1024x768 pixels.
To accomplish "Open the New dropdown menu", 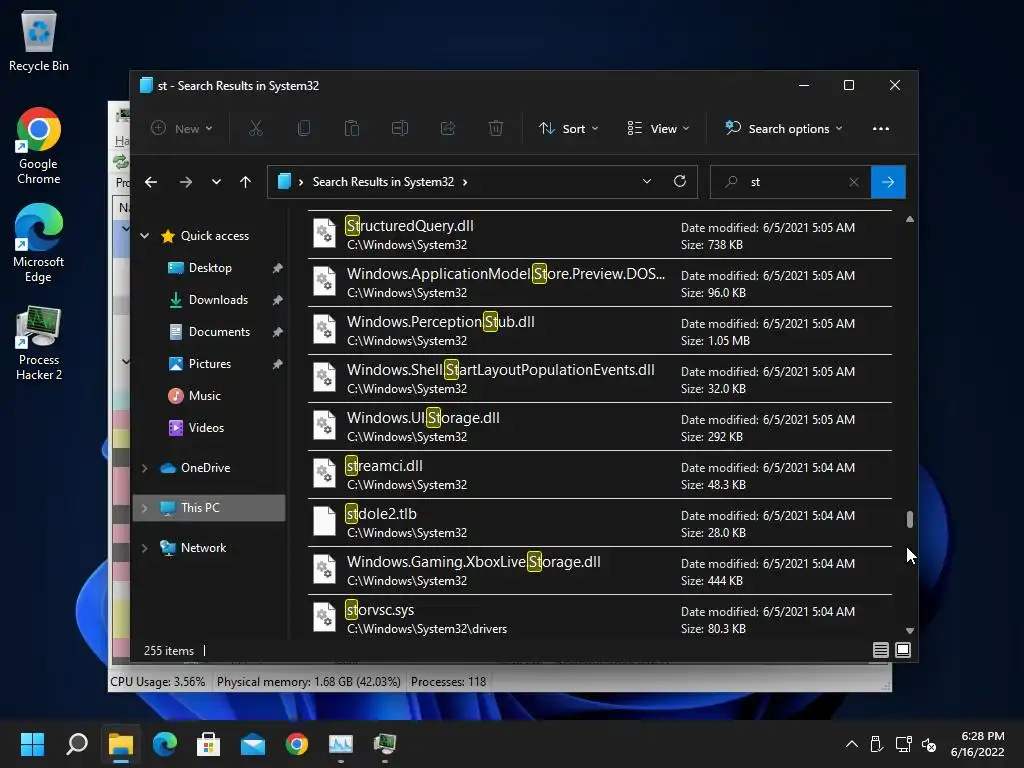I will pos(182,129).
